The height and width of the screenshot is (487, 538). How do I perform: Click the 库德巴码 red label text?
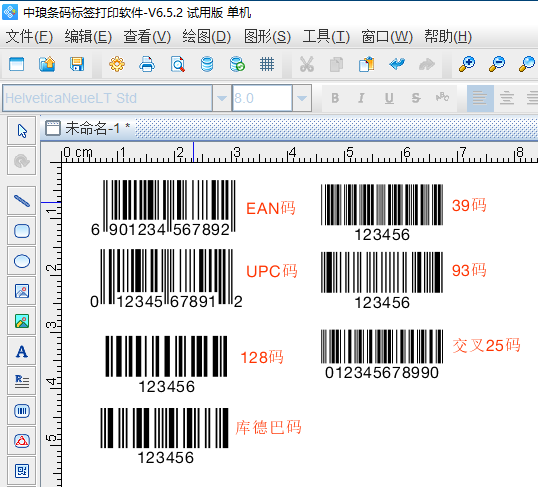coord(268,427)
